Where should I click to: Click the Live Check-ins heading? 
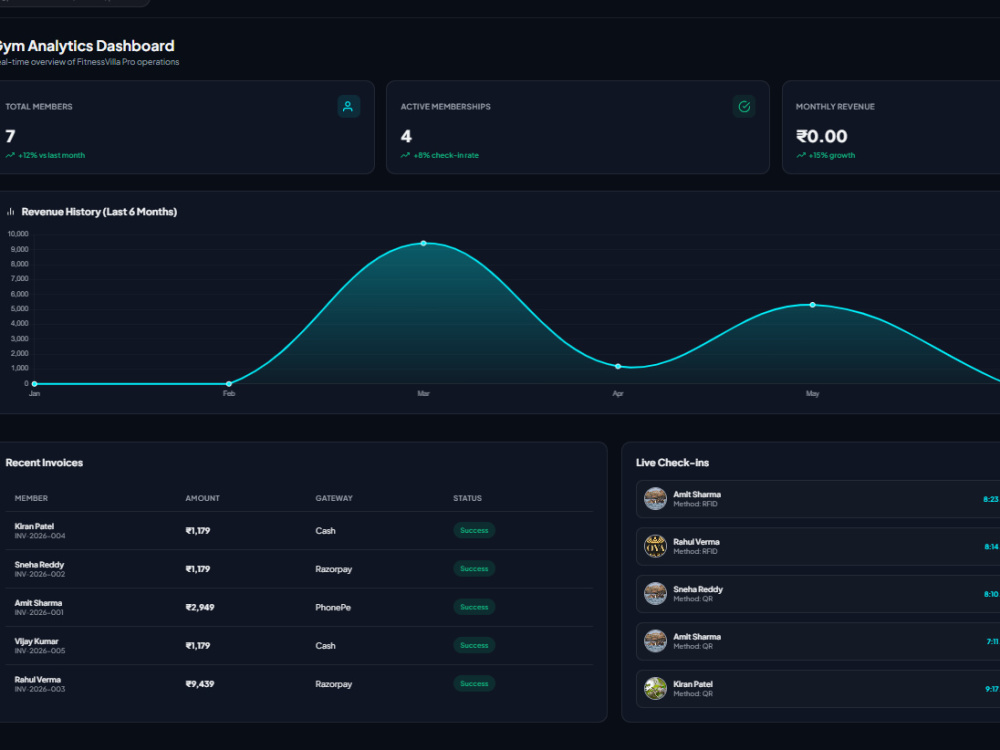(x=672, y=463)
